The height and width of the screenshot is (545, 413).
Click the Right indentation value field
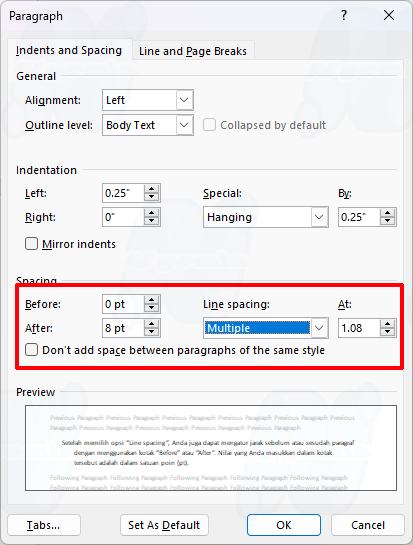[x=123, y=217]
